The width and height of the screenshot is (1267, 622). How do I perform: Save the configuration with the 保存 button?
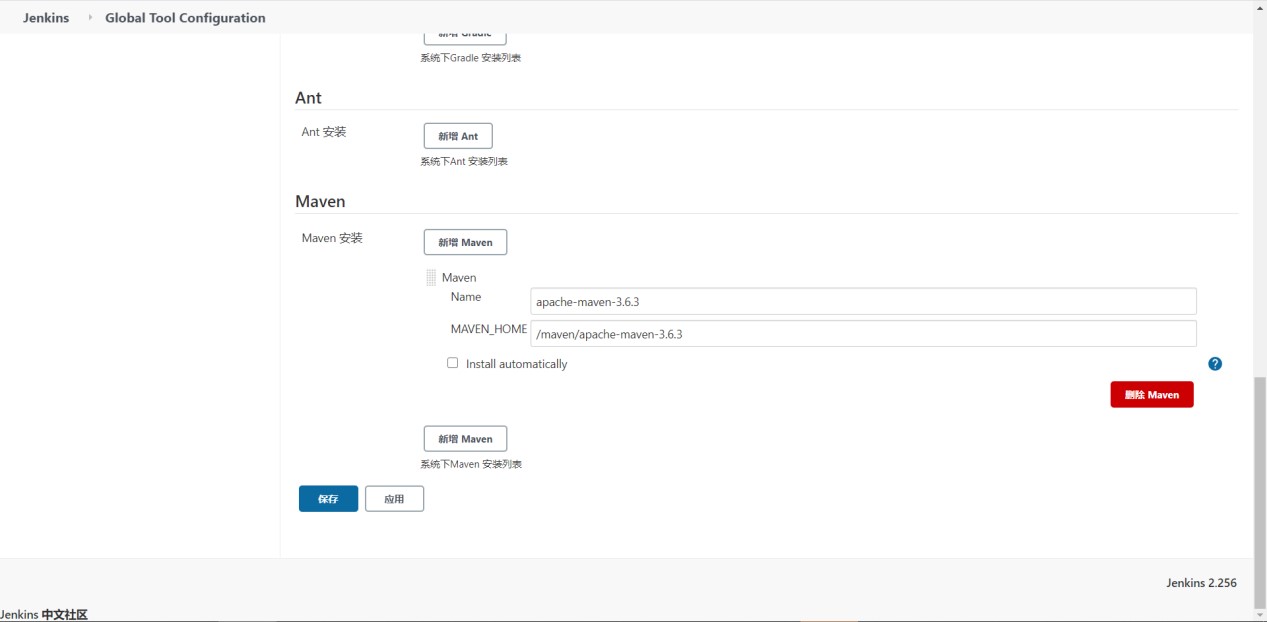click(x=327, y=498)
